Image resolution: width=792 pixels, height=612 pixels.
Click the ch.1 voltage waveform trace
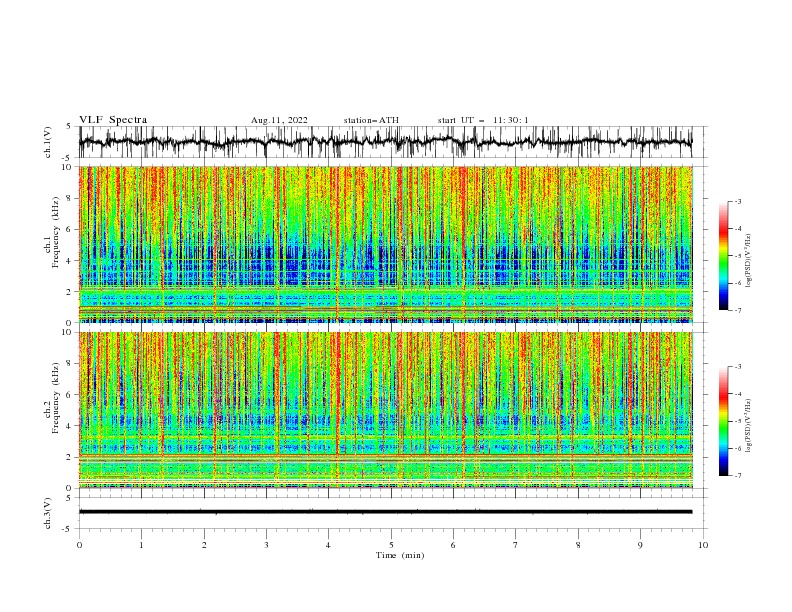(385, 142)
